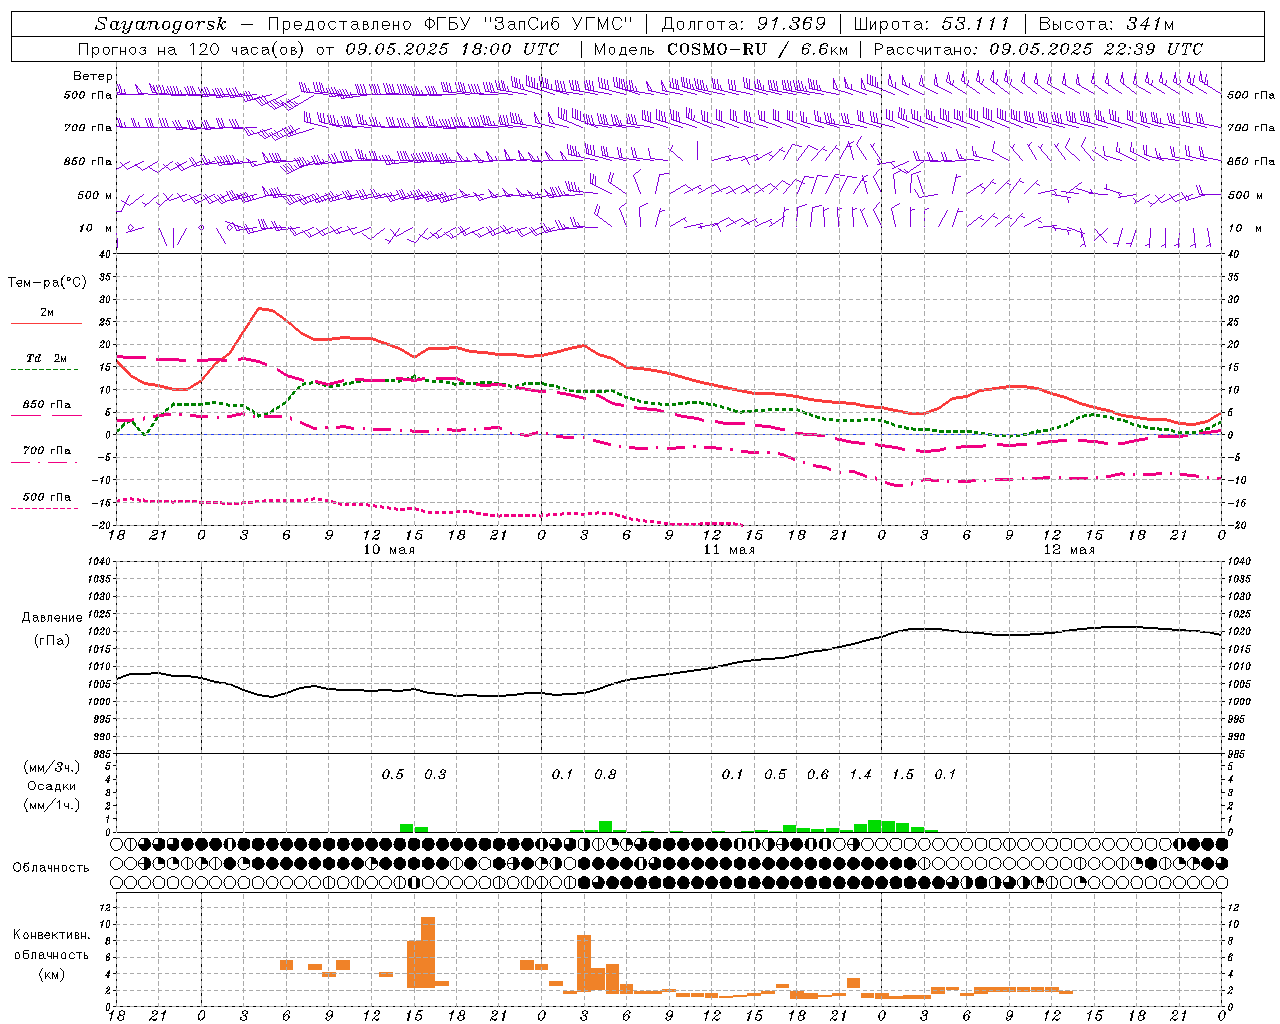
Task: Click the '0.3' precipitation value
Action: coord(435,774)
